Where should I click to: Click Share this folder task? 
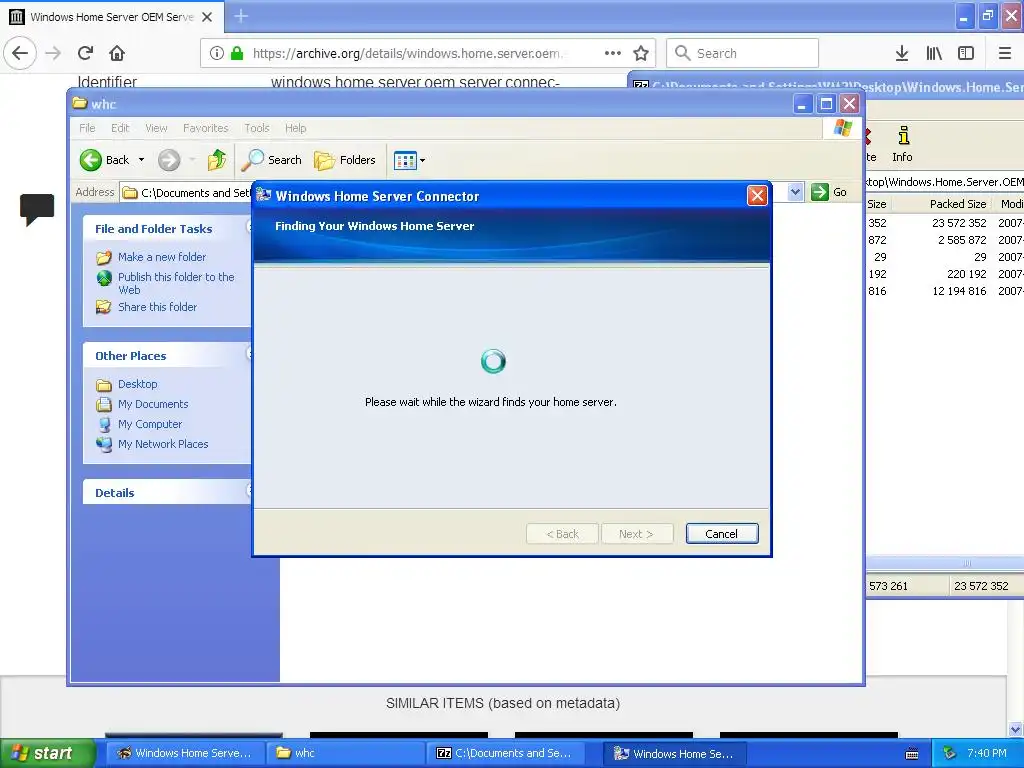(157, 307)
